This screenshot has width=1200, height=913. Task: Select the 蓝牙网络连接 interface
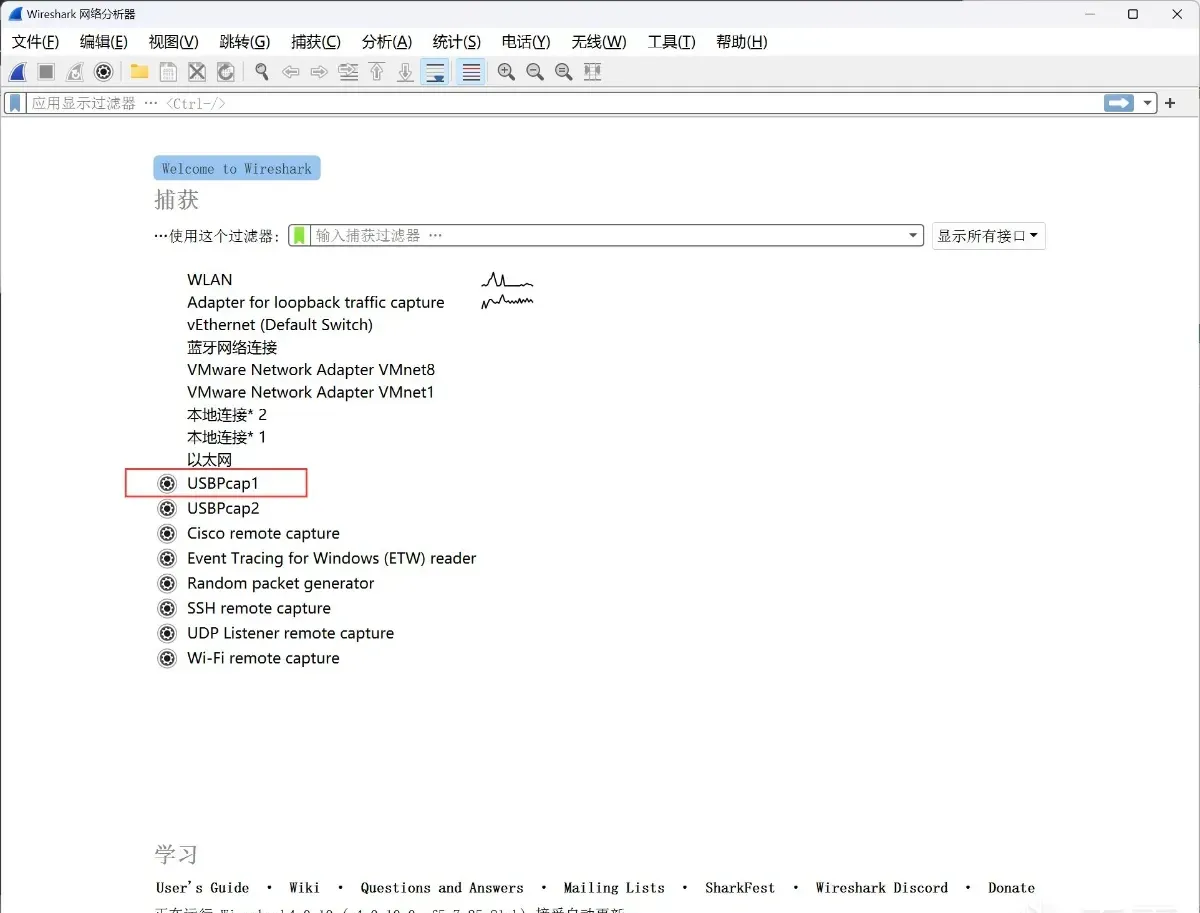click(232, 347)
